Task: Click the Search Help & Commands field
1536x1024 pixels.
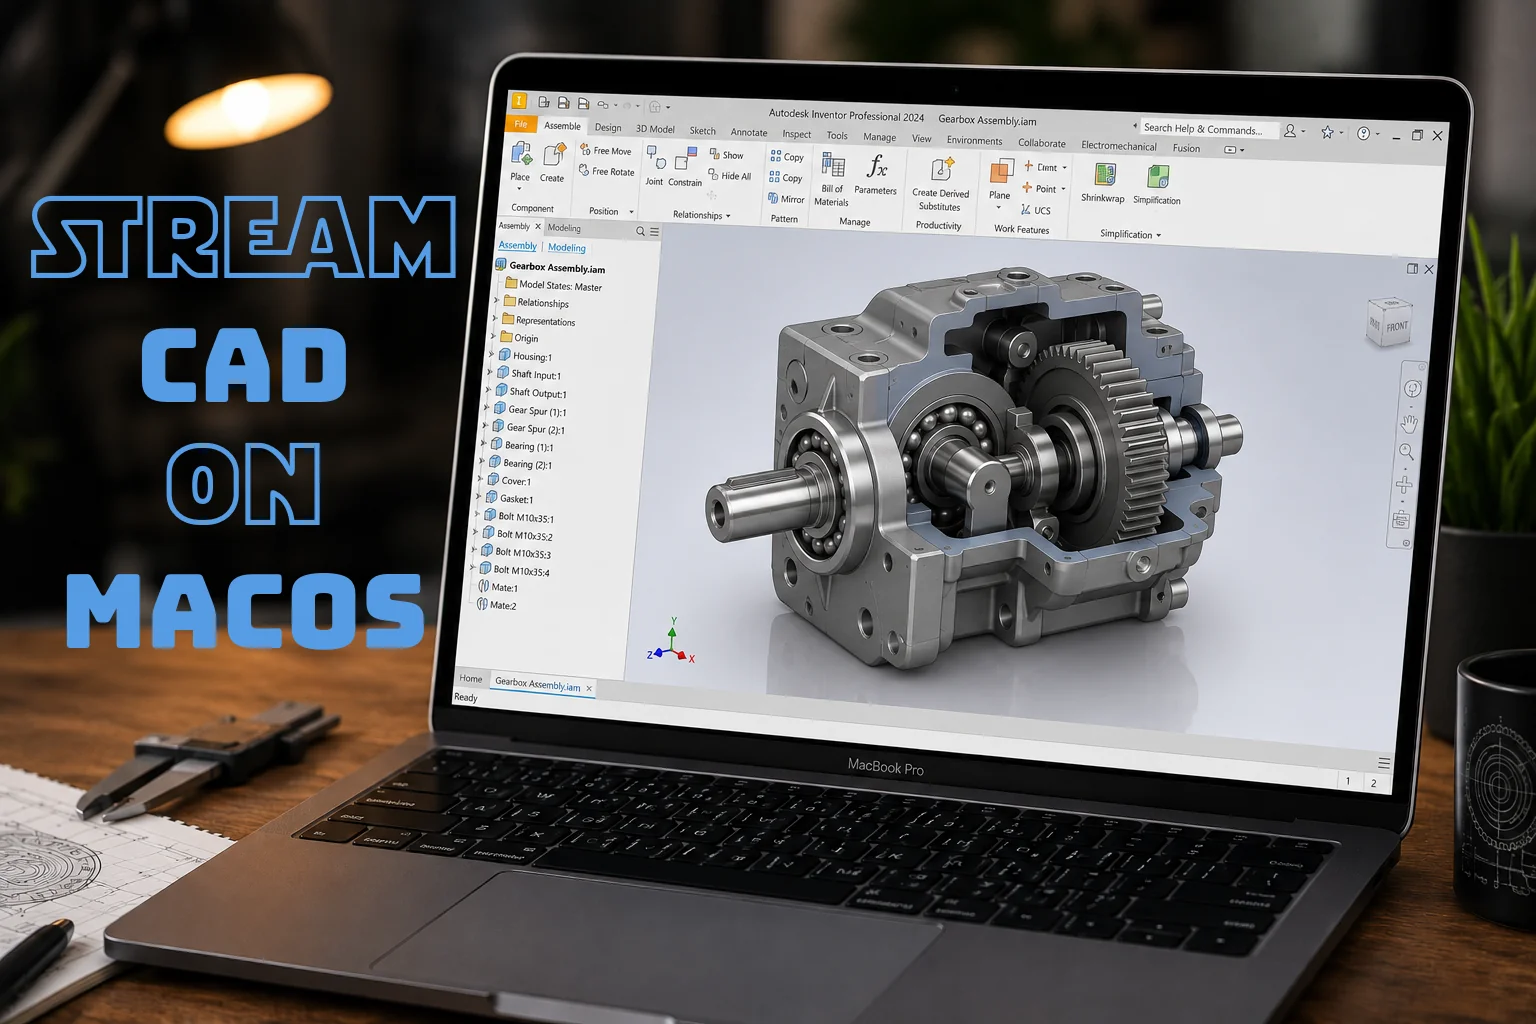Action: click(1208, 128)
